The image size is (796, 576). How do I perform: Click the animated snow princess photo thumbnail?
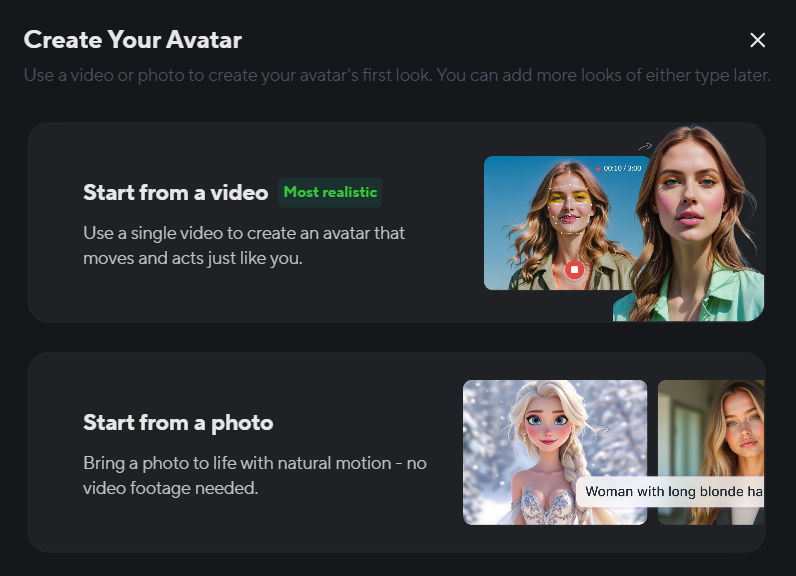click(555, 452)
